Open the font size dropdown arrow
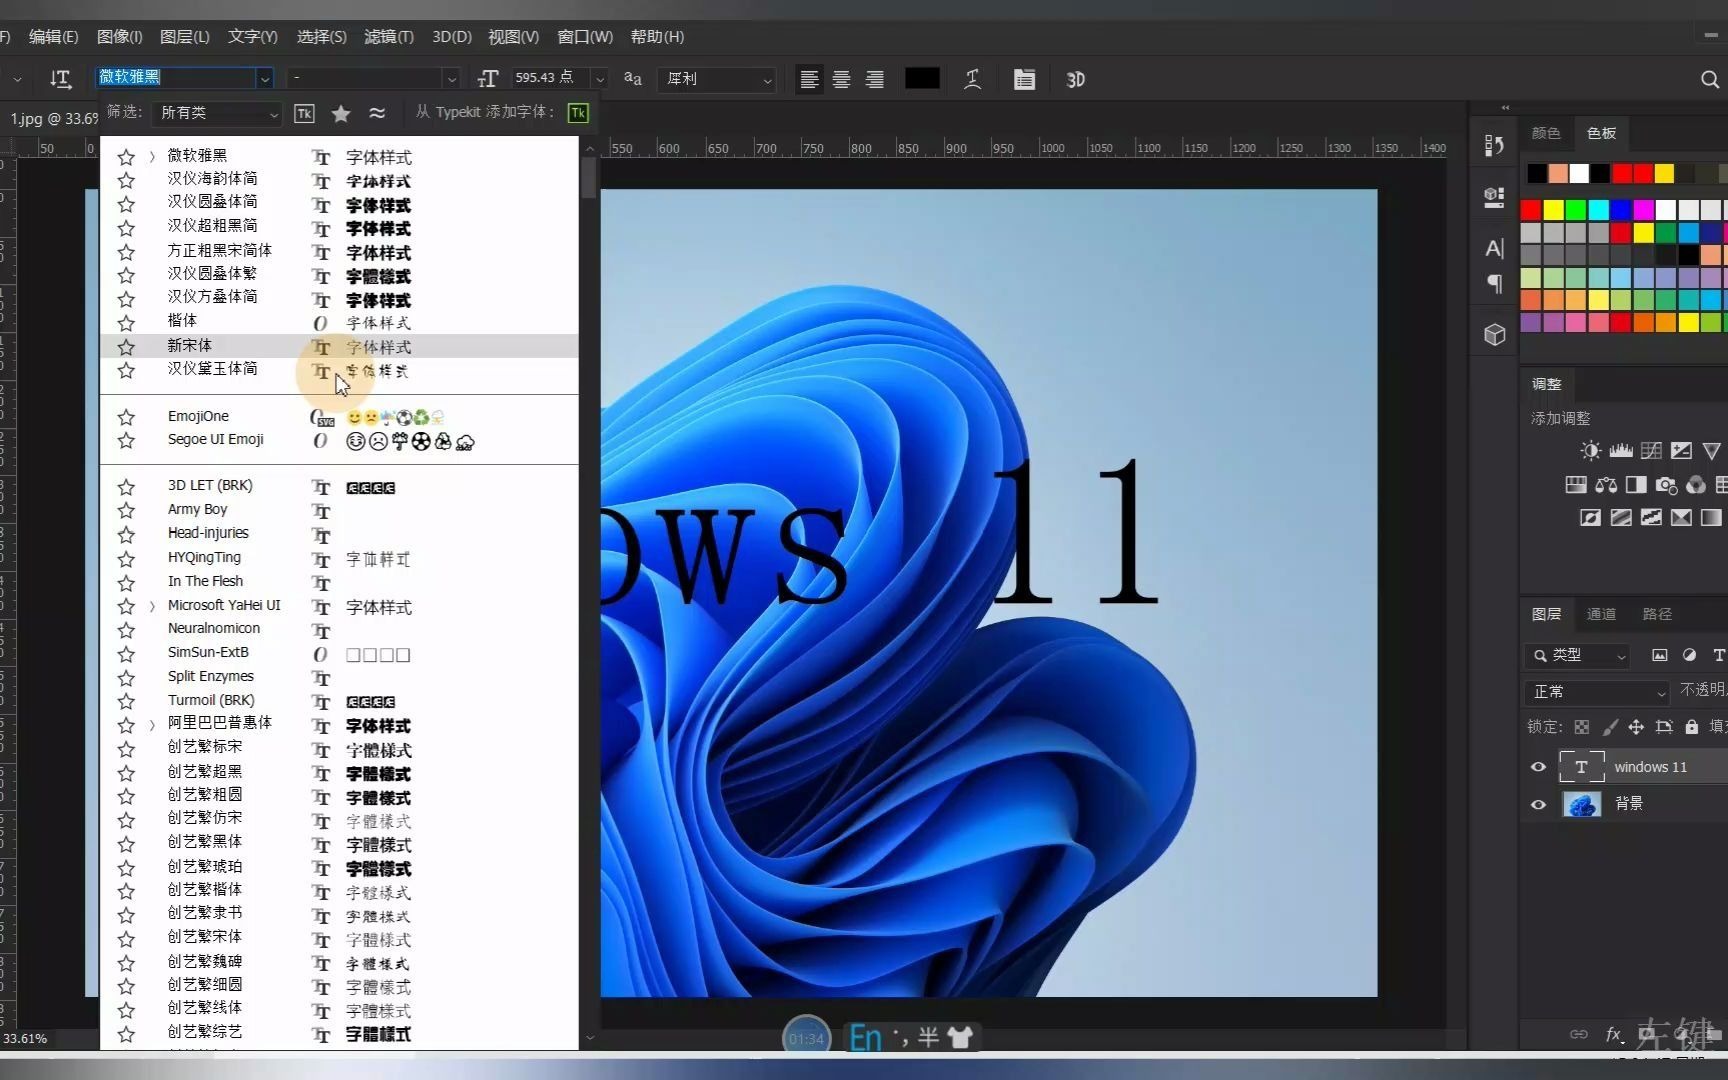1728x1080 pixels. click(600, 78)
